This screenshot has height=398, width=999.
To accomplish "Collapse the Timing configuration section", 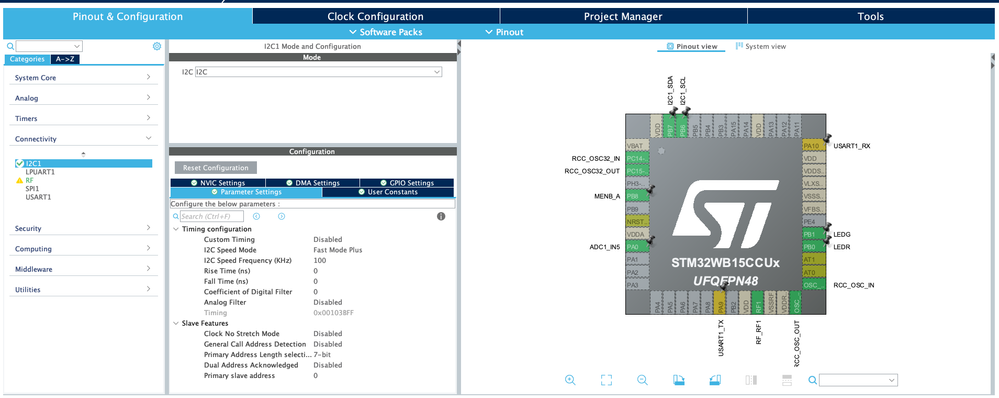I will (176, 229).
